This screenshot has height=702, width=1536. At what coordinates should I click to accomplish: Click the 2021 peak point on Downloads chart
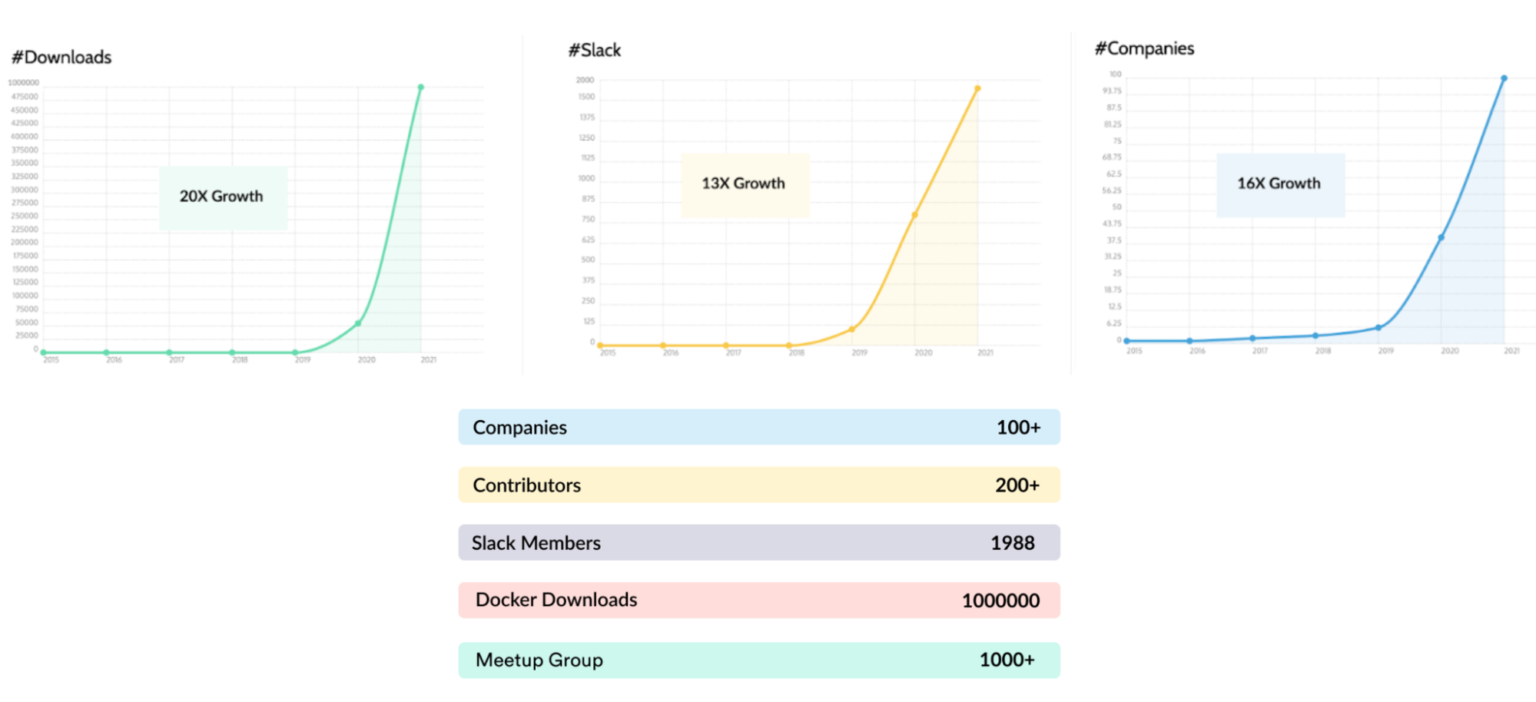pos(421,87)
